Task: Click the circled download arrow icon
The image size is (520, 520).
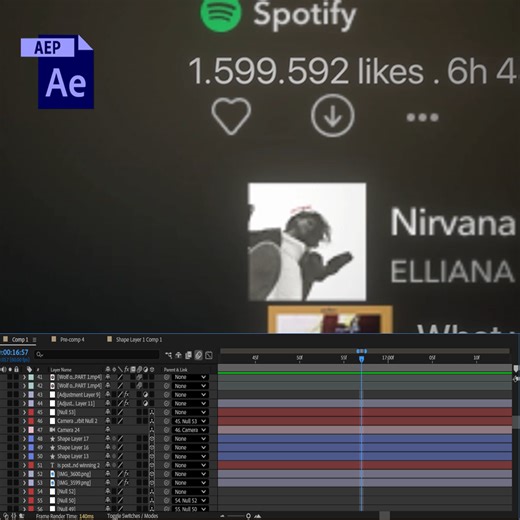Action: pos(332,116)
